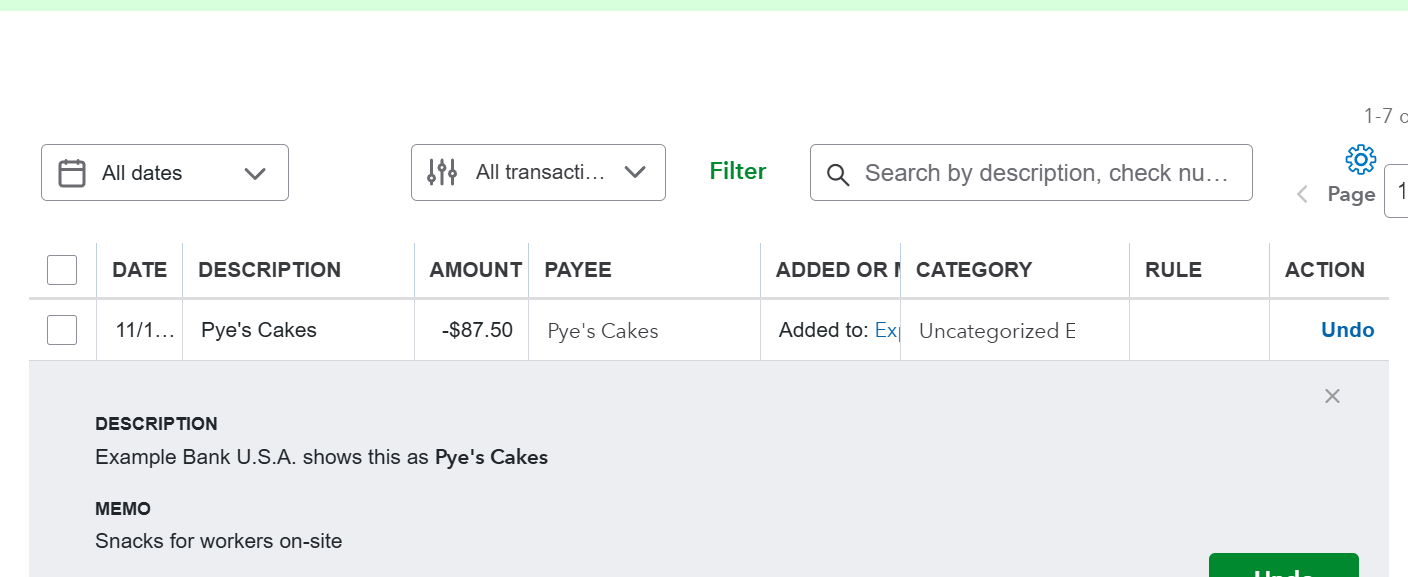Focus the search by description field
Screen dimensions: 1408x577
(x=1046, y=173)
